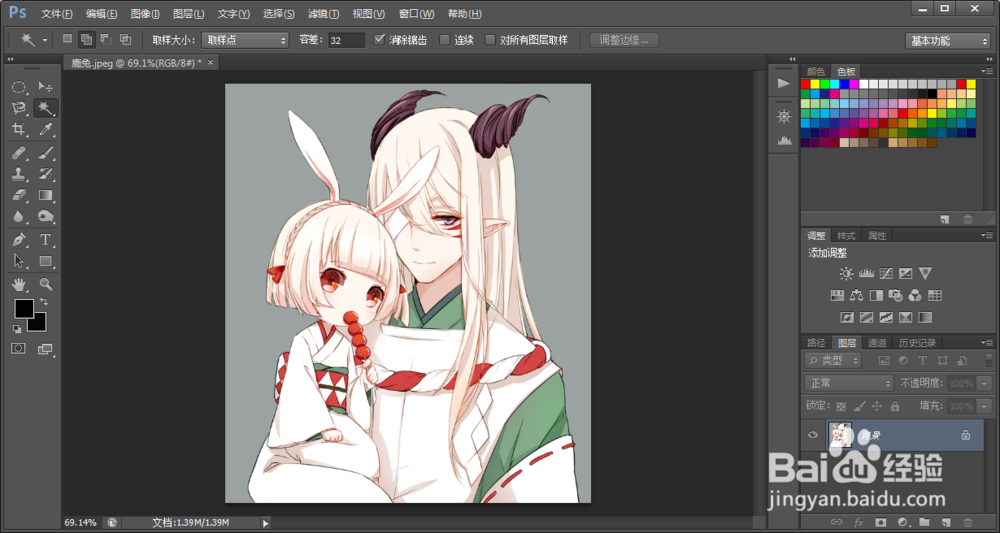Hide the 背景 layer with eye icon

click(x=812, y=435)
